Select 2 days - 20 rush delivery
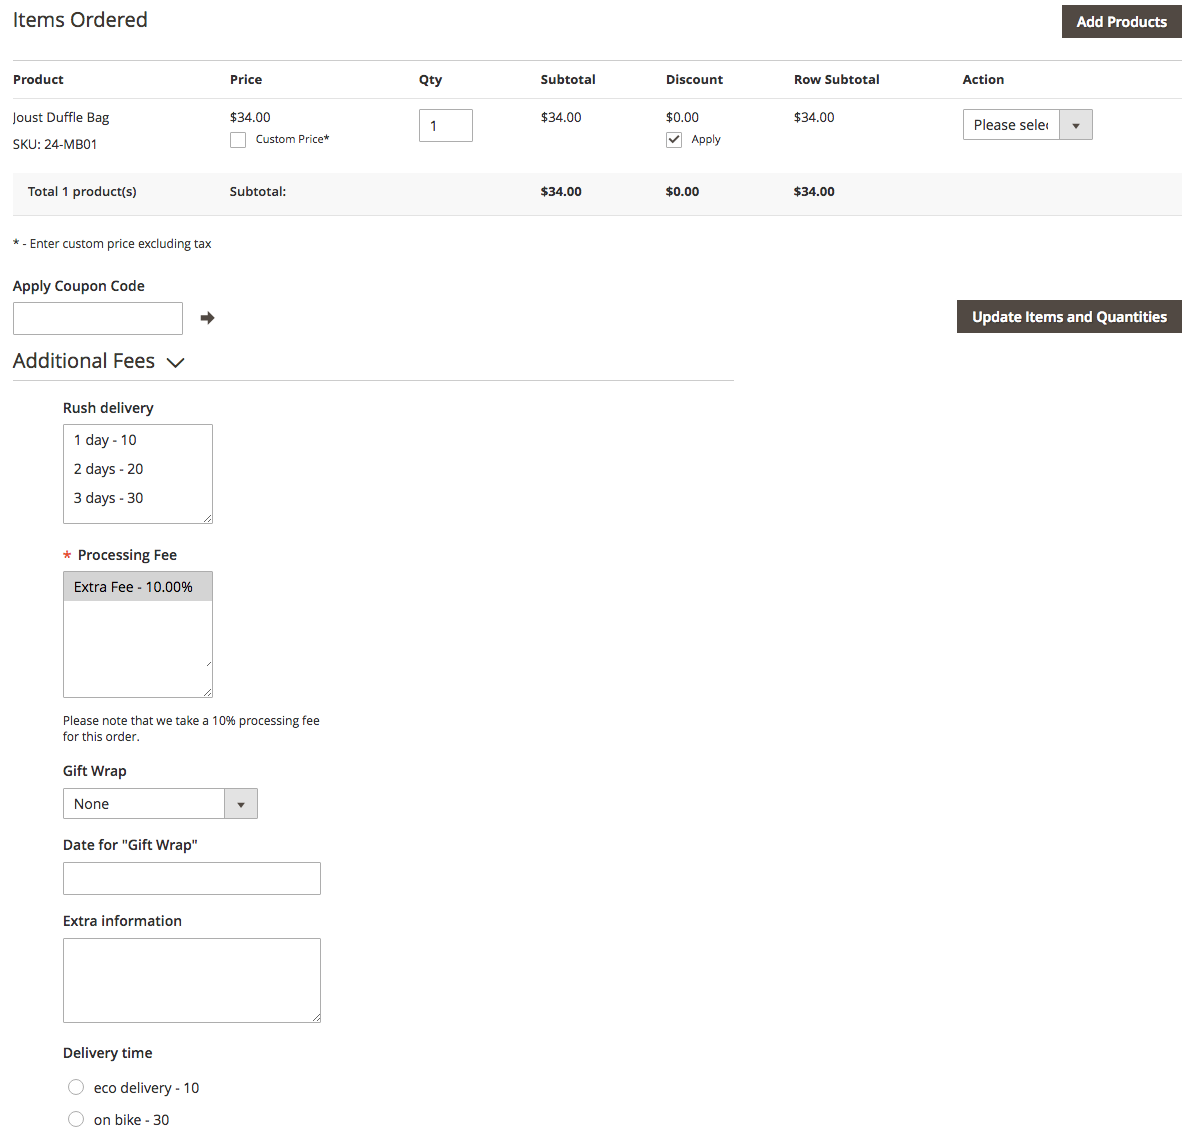Screen dimensions: 1184x1139 pyautogui.click(x=137, y=469)
